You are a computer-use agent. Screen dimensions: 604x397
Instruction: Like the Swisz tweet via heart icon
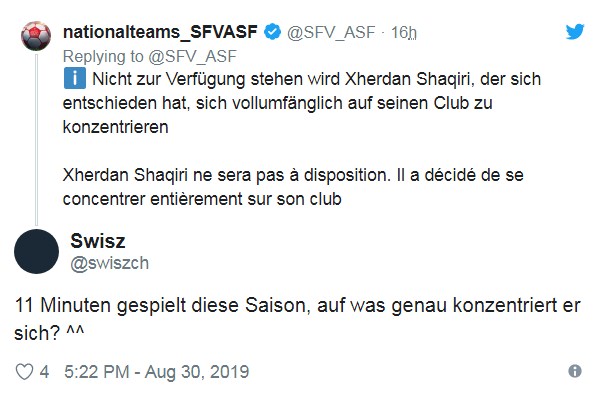point(24,372)
